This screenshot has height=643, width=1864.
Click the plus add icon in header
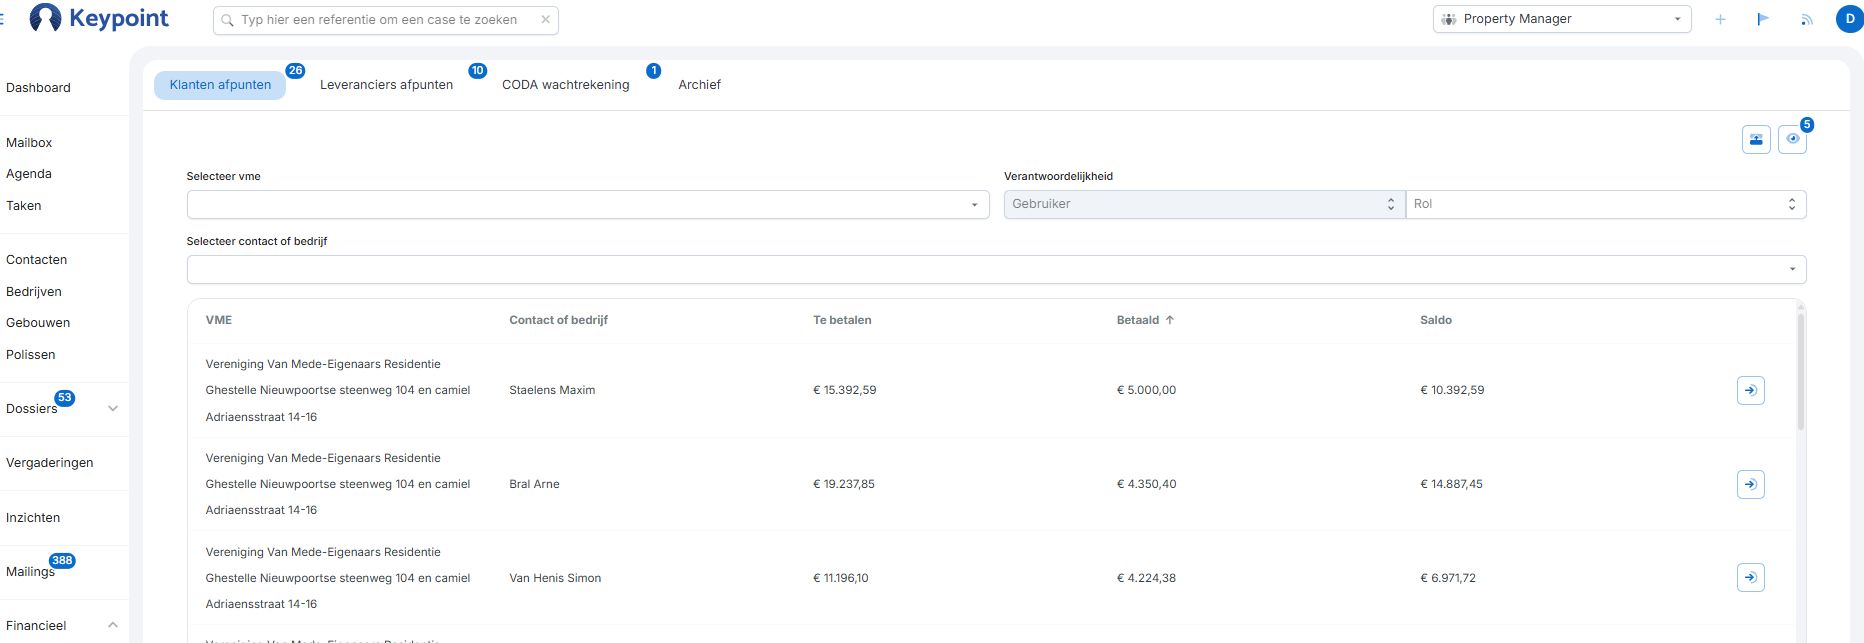coord(1720,19)
